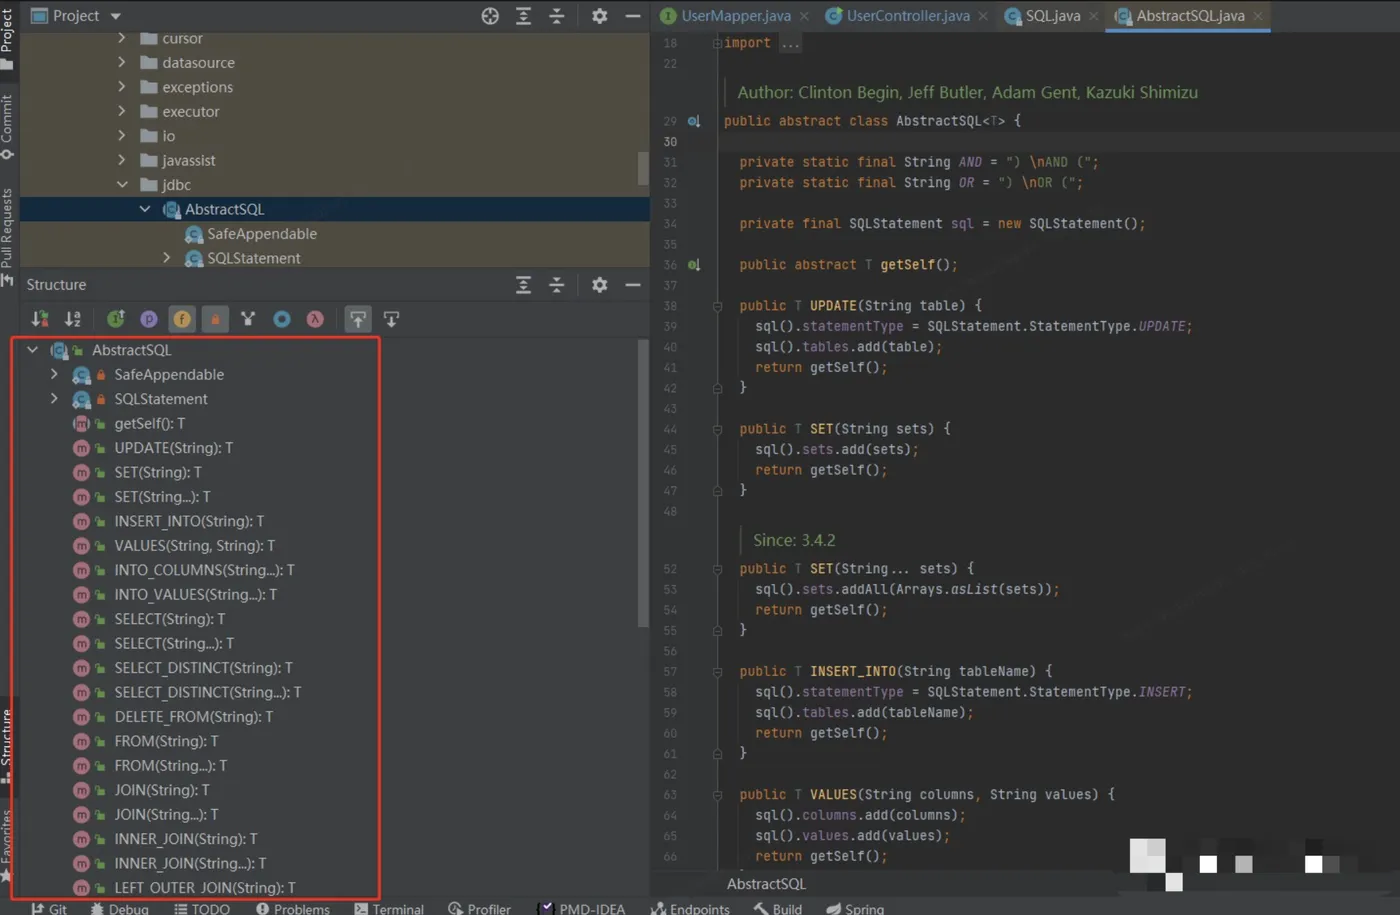Collapse AbstractSQL root in Structure tree
This screenshot has height=915, width=1400.
click(32, 350)
